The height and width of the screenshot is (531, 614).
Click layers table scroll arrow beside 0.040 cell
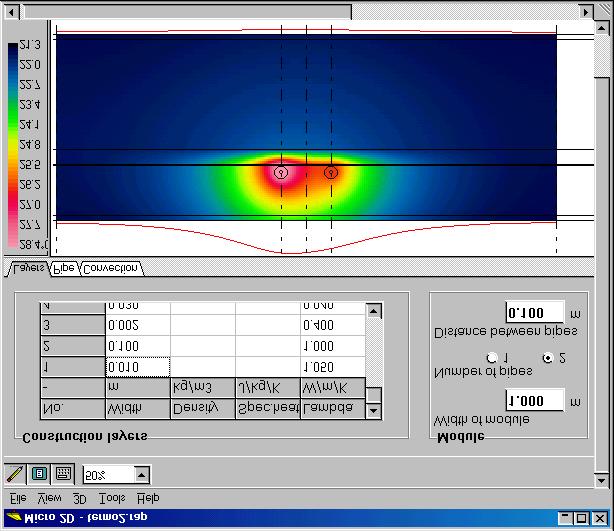pos(374,311)
